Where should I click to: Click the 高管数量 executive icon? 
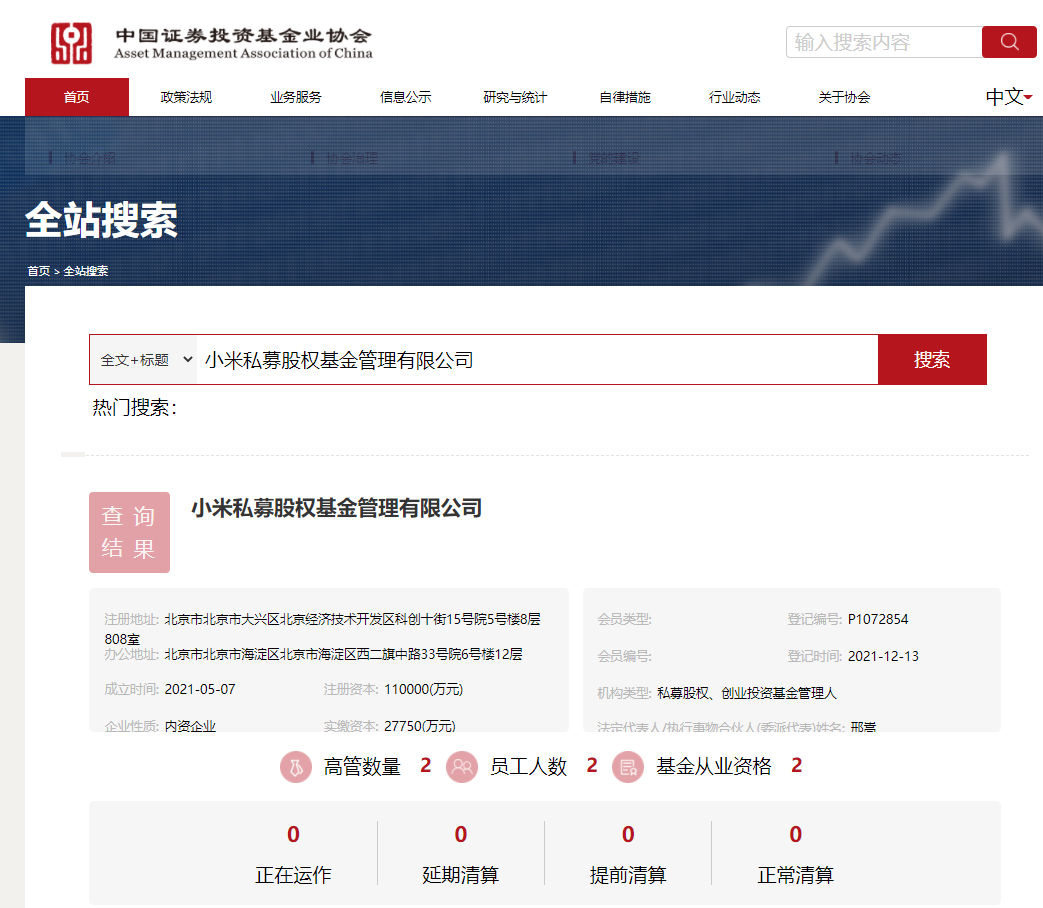pyautogui.click(x=296, y=767)
